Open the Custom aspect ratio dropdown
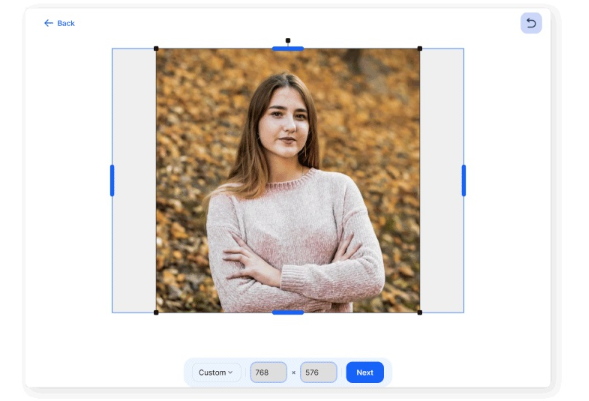This screenshot has width=589, height=401. (x=216, y=372)
